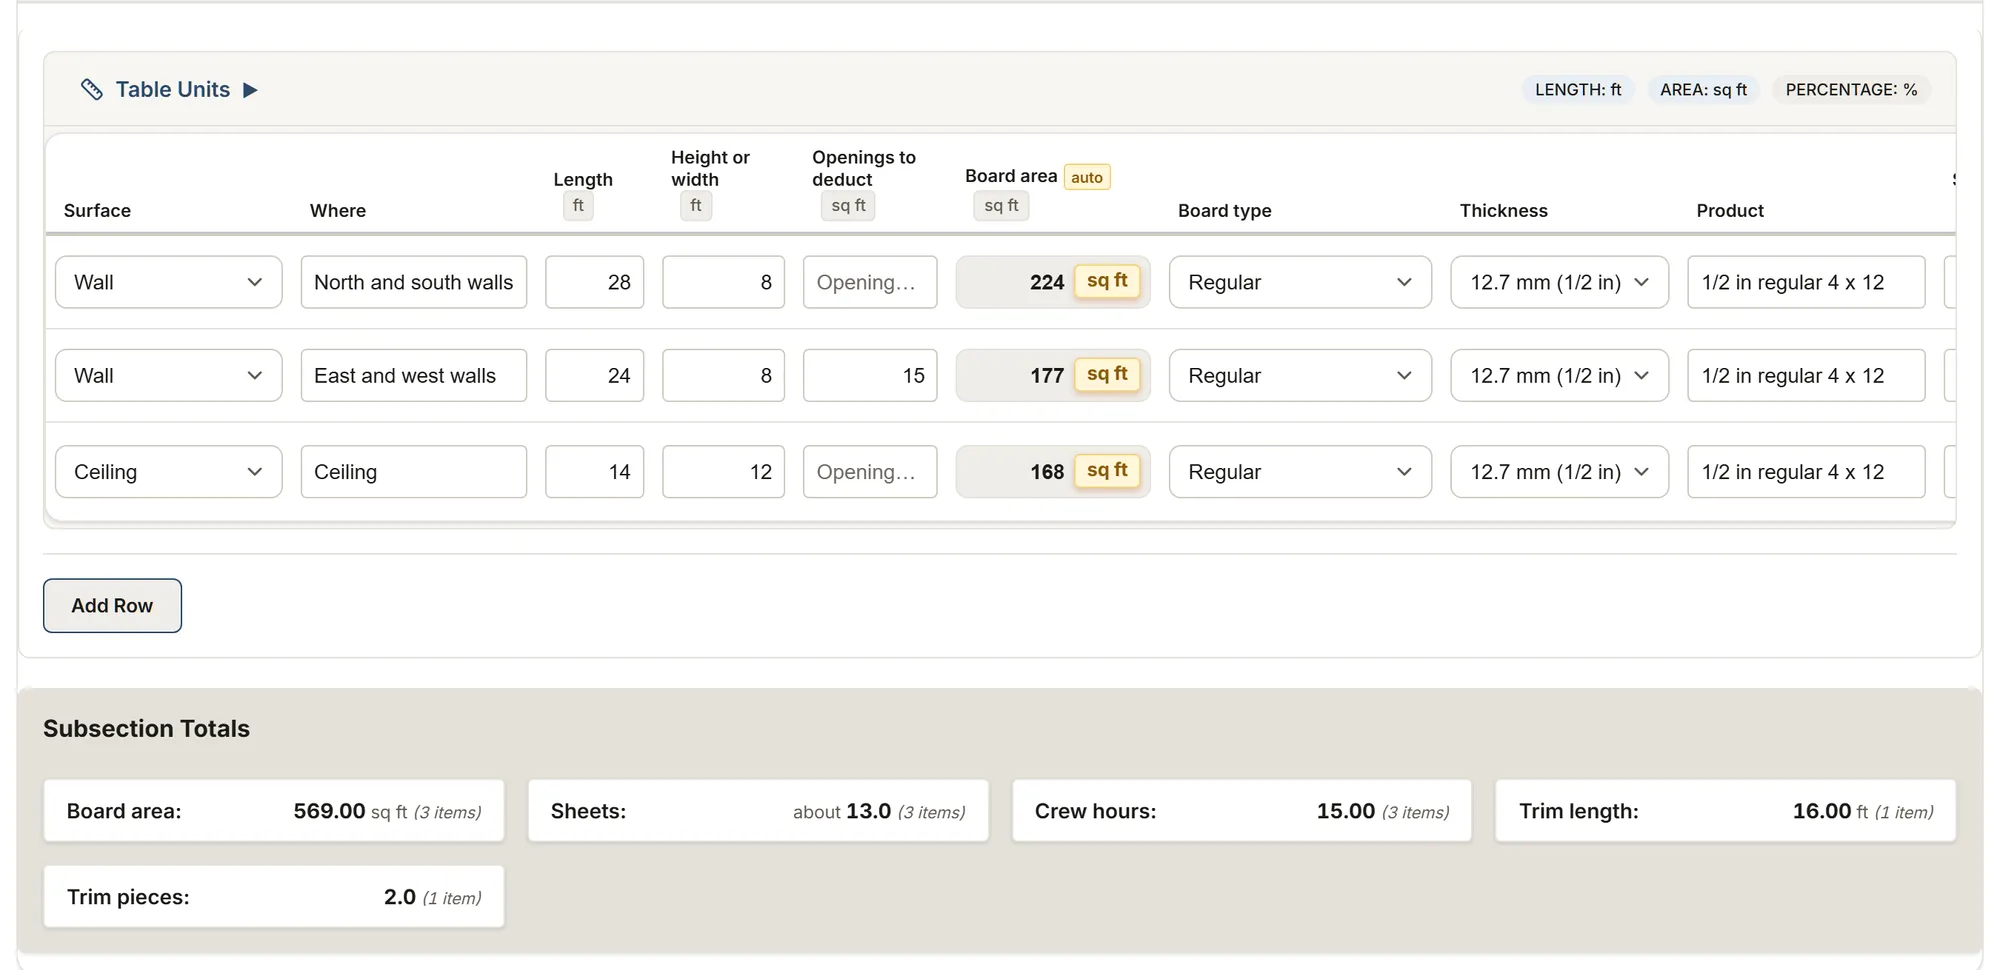The width and height of the screenshot is (2000, 970).
Task: Click Height field in East and west walls row
Action: pyautogui.click(x=723, y=375)
